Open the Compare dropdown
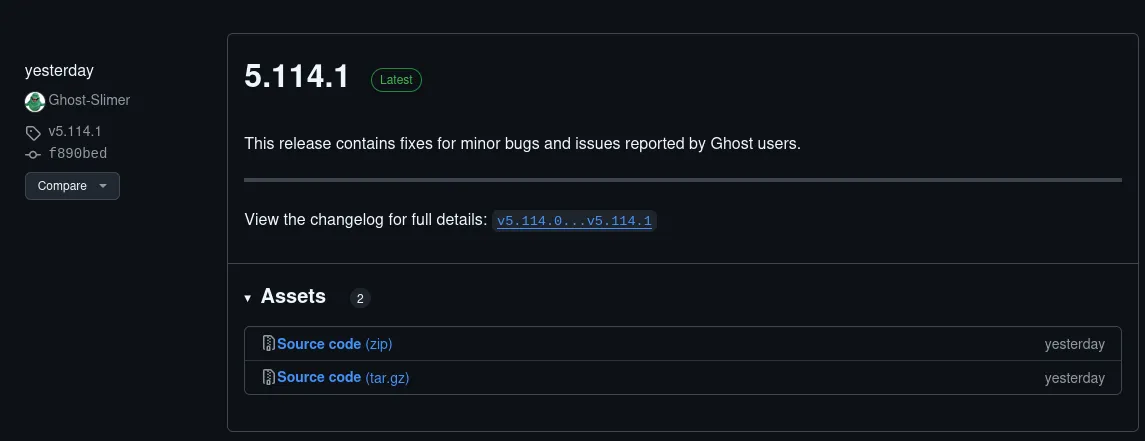Image resolution: width=1145 pixels, height=441 pixels. click(x=72, y=186)
